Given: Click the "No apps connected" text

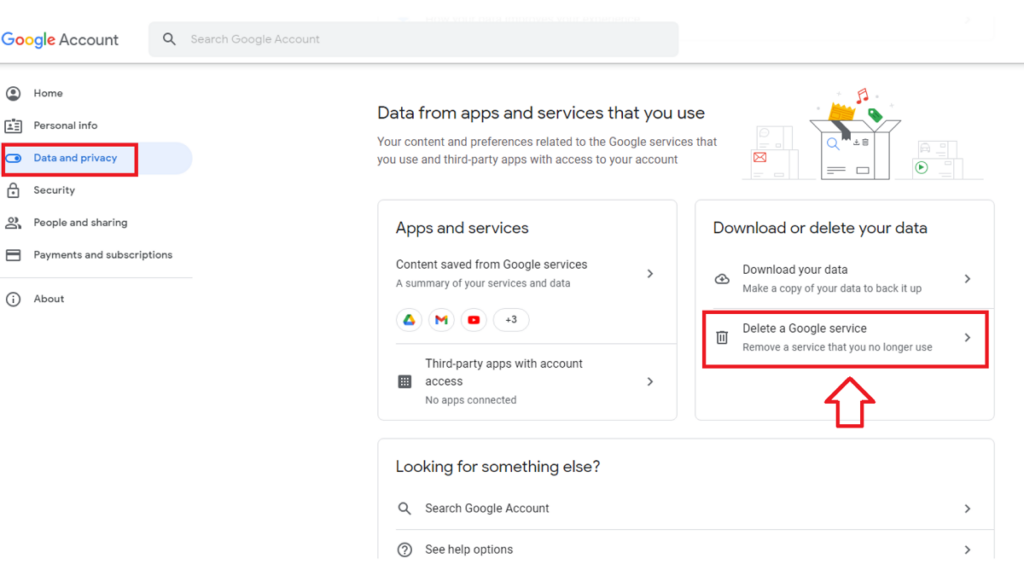Looking at the screenshot, I should coord(470,400).
